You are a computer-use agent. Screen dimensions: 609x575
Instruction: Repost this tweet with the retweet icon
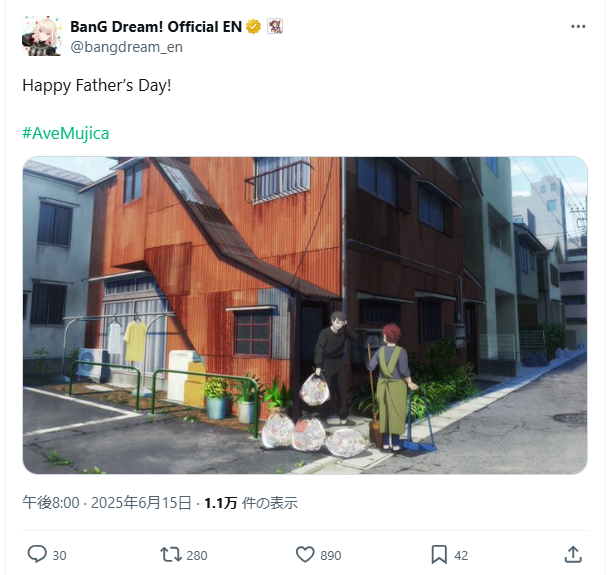coord(171,554)
